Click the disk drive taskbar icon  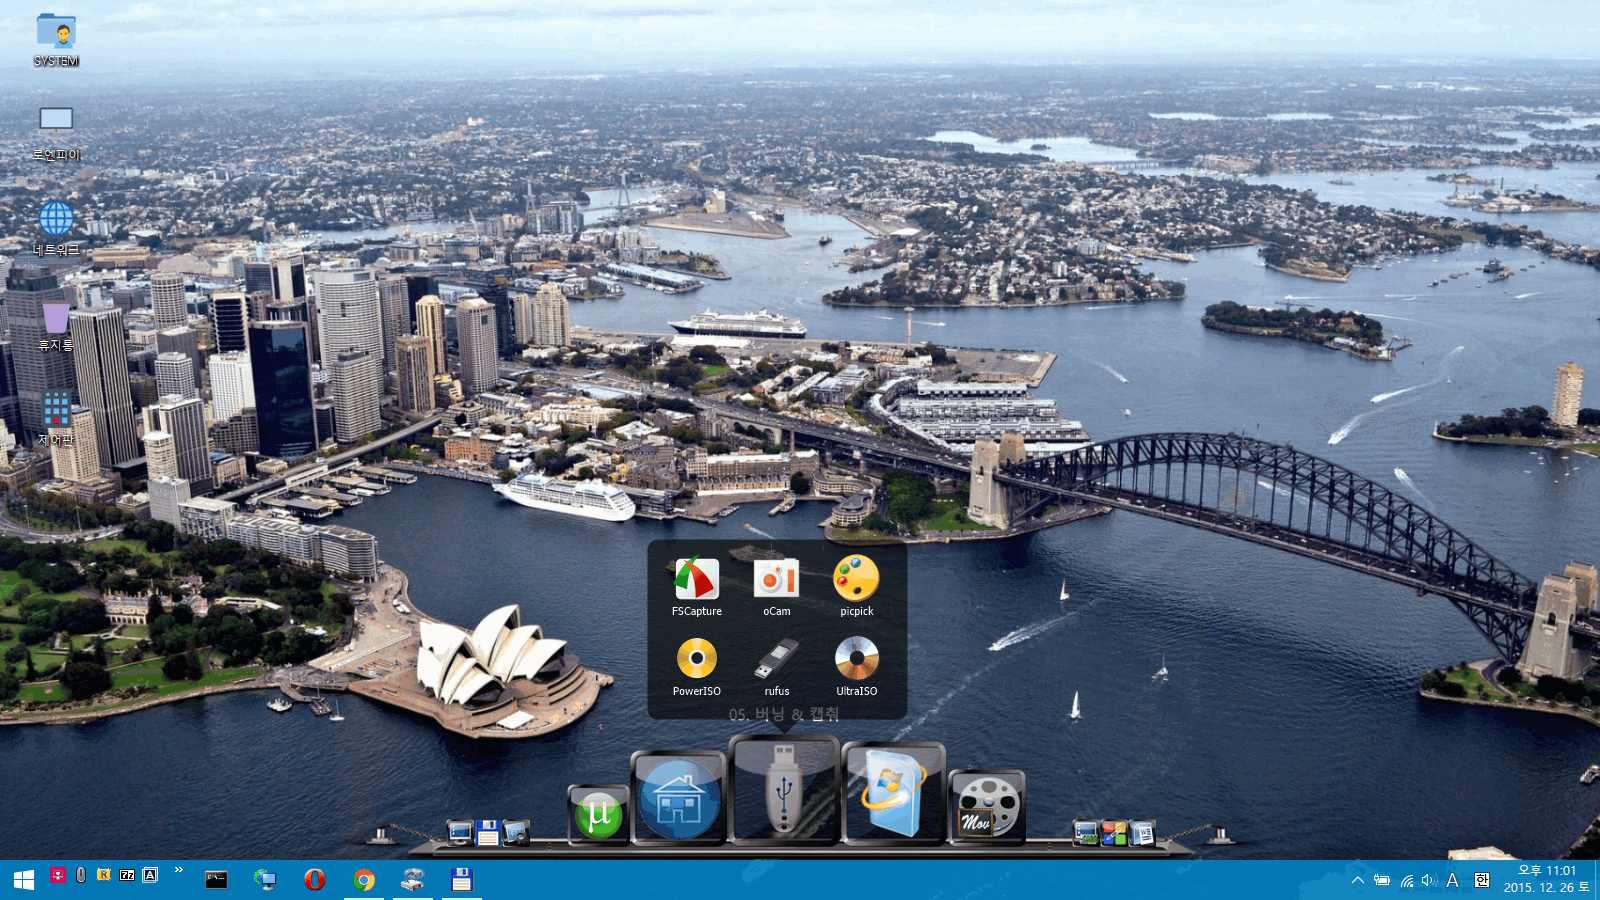[413, 880]
